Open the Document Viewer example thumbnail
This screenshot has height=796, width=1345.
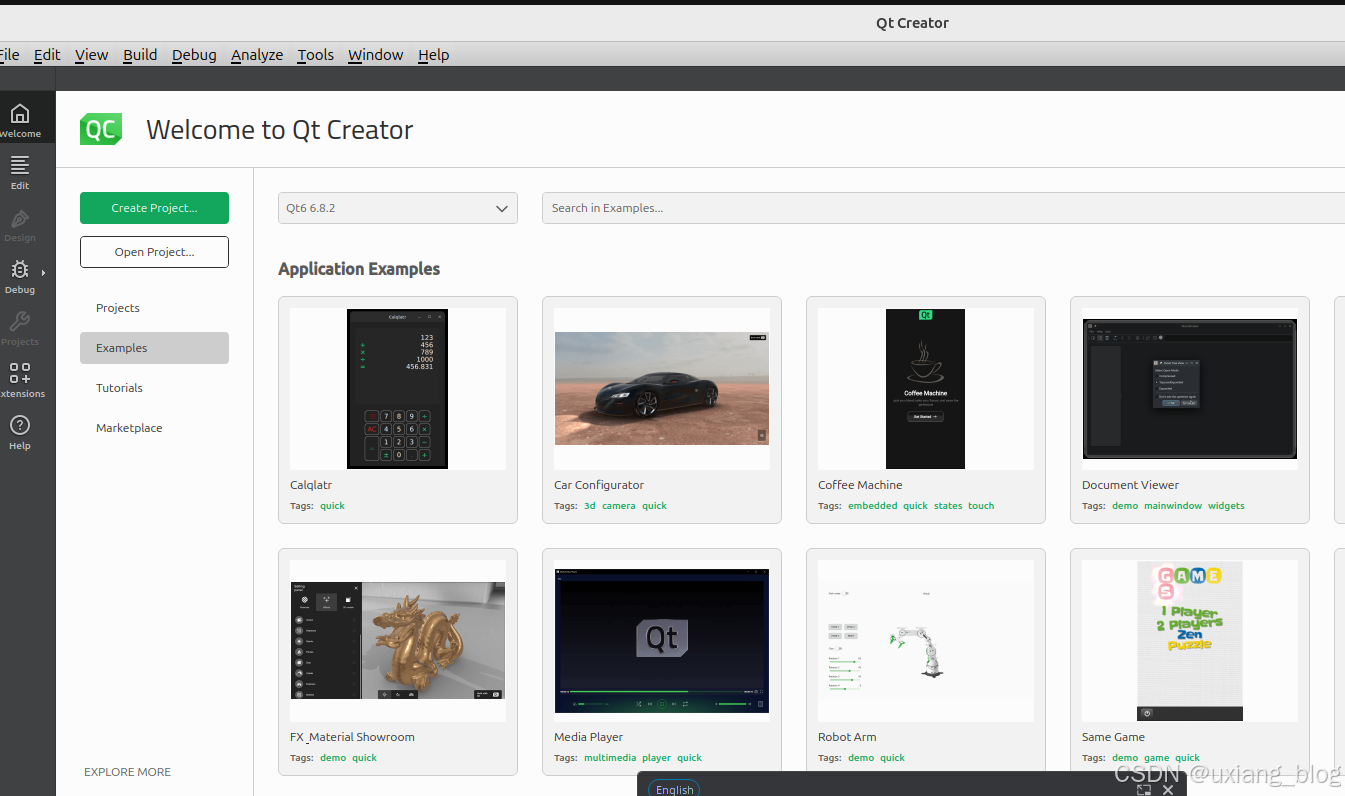(1190, 388)
